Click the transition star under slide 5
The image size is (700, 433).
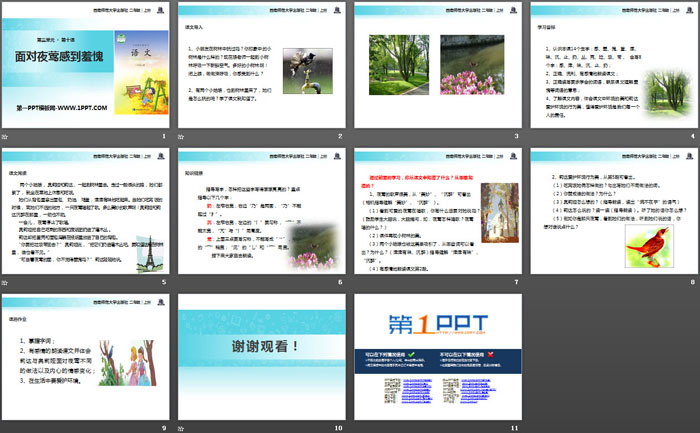click(7, 282)
